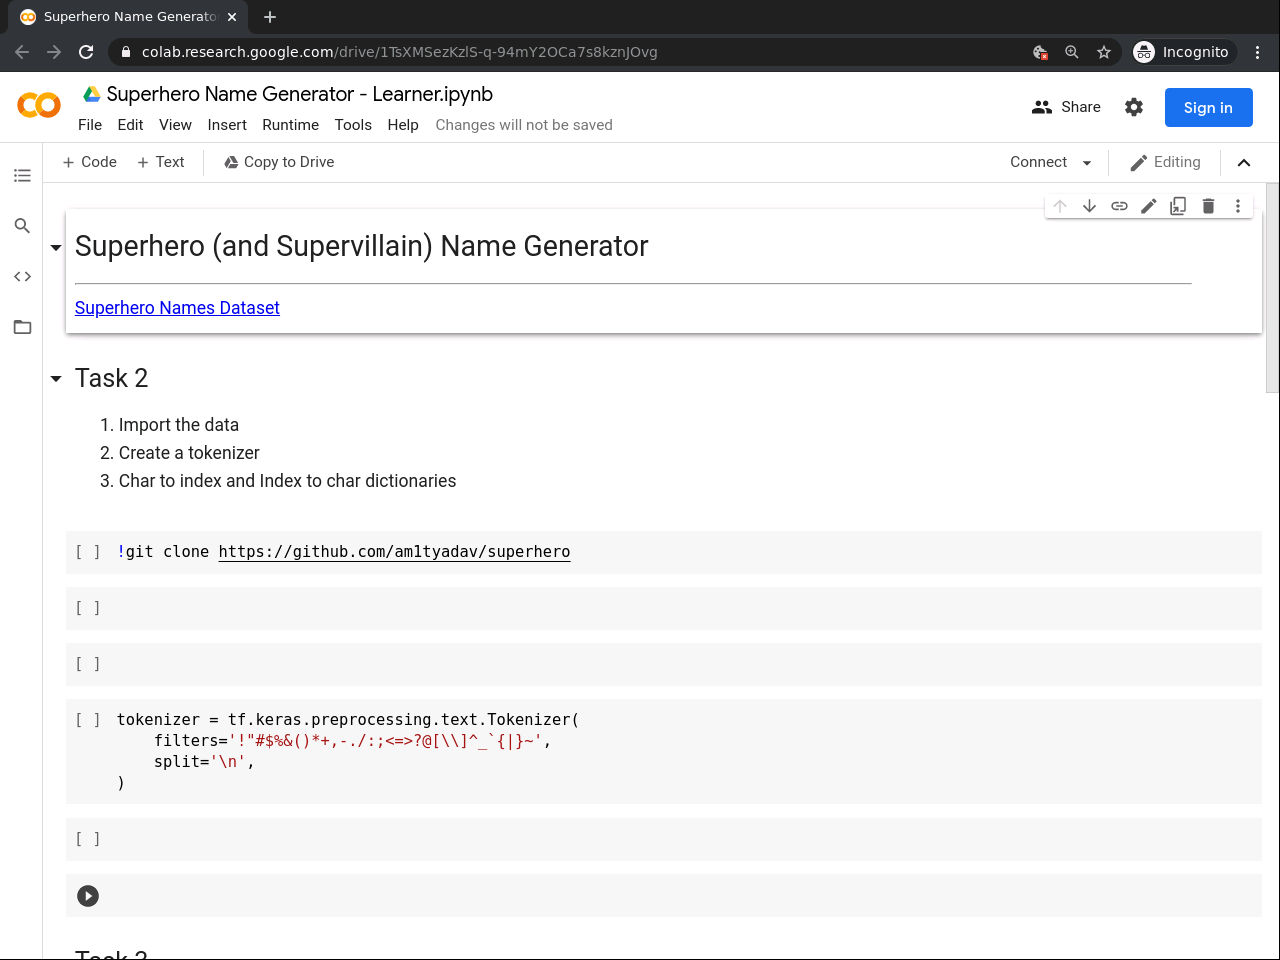Collapse the header with chevron button
Image resolution: width=1280 pixels, height=960 pixels.
(x=1244, y=163)
